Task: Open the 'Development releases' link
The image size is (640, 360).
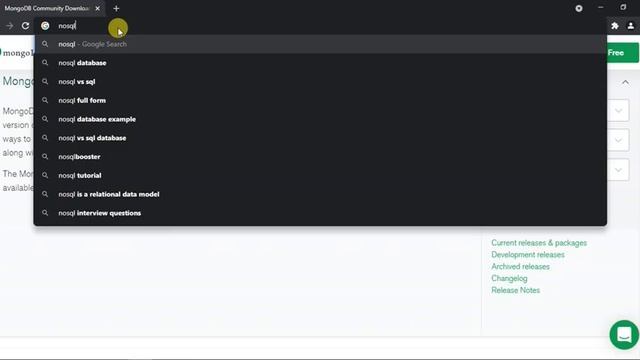Action: coord(528,255)
